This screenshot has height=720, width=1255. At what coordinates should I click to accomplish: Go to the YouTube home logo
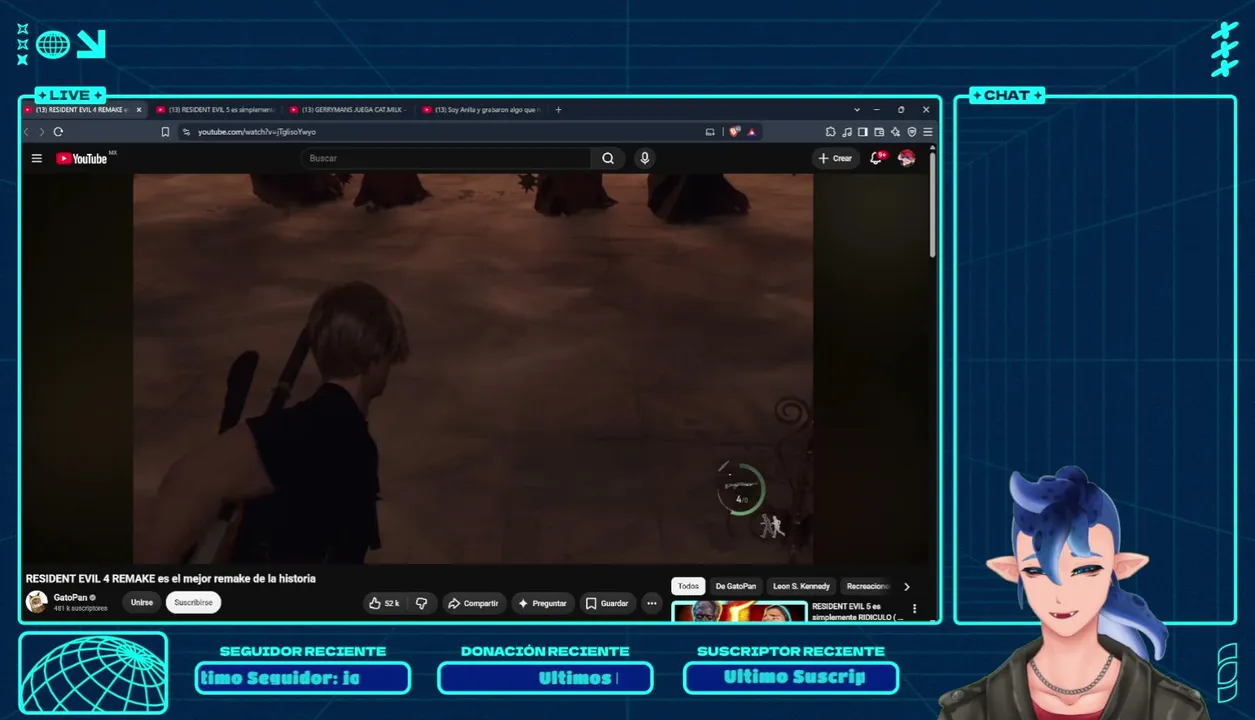click(84, 158)
